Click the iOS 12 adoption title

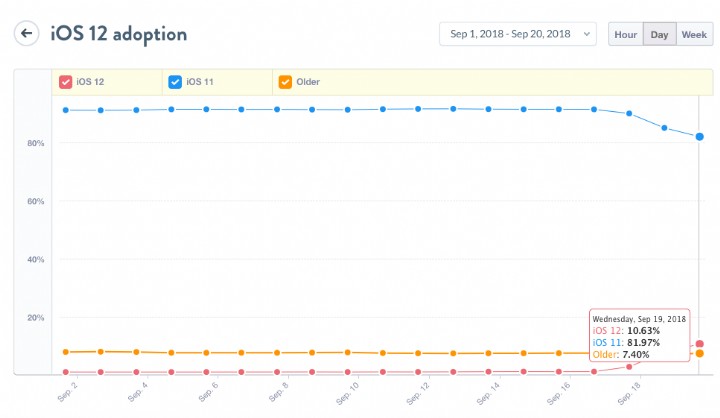tap(118, 33)
